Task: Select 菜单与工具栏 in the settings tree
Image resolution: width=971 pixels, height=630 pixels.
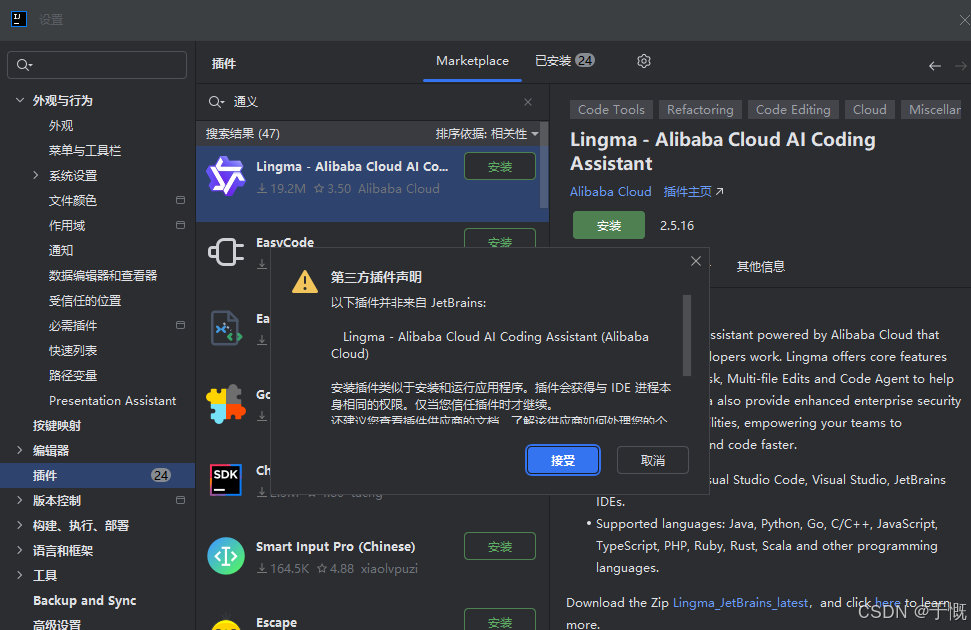Action: pyautogui.click(x=85, y=151)
